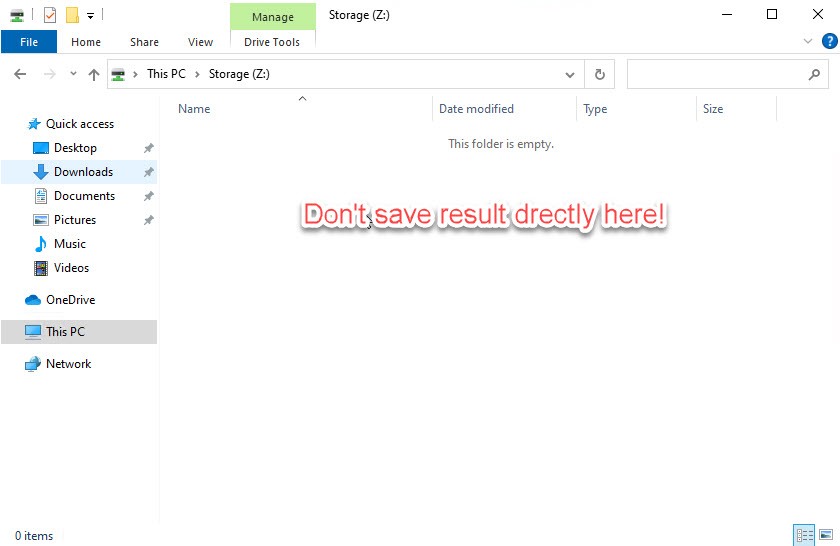Open the View ribbon tab
This screenshot has height=546, width=840.
pos(200,42)
